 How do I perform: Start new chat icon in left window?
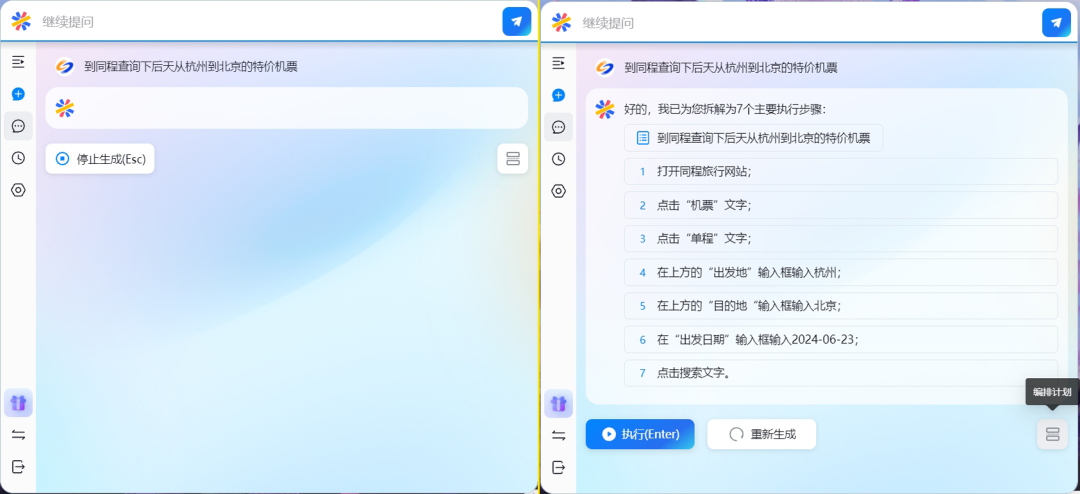click(x=18, y=94)
